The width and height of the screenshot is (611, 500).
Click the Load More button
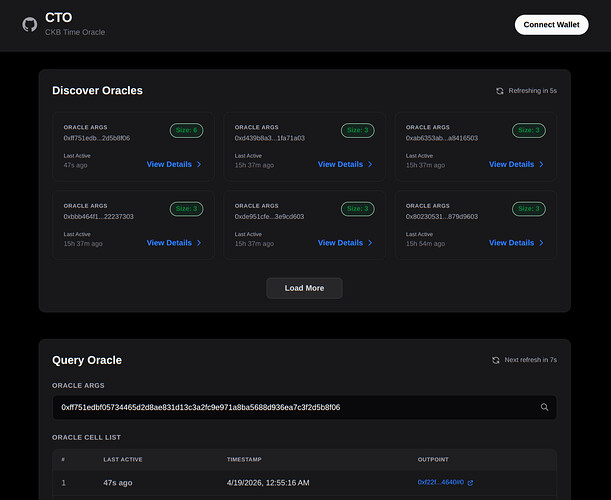click(304, 288)
